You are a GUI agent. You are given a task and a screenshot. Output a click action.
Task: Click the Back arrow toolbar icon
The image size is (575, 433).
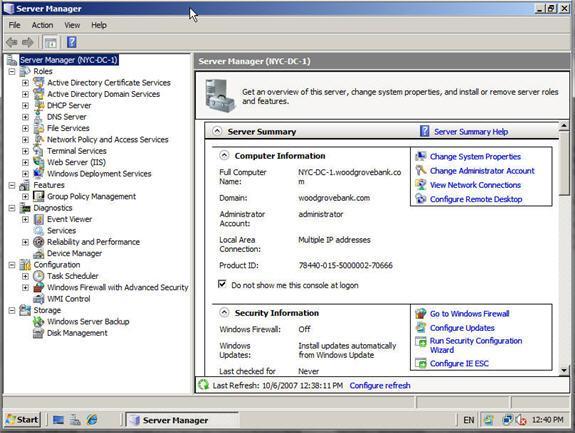(12, 43)
